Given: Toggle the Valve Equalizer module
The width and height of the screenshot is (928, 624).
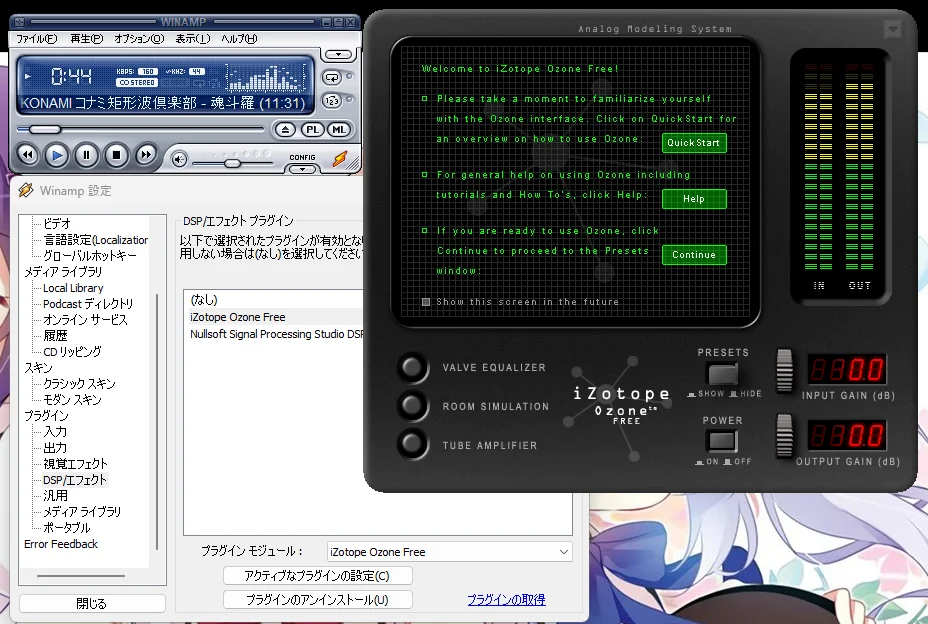Looking at the screenshot, I should coord(412,368).
